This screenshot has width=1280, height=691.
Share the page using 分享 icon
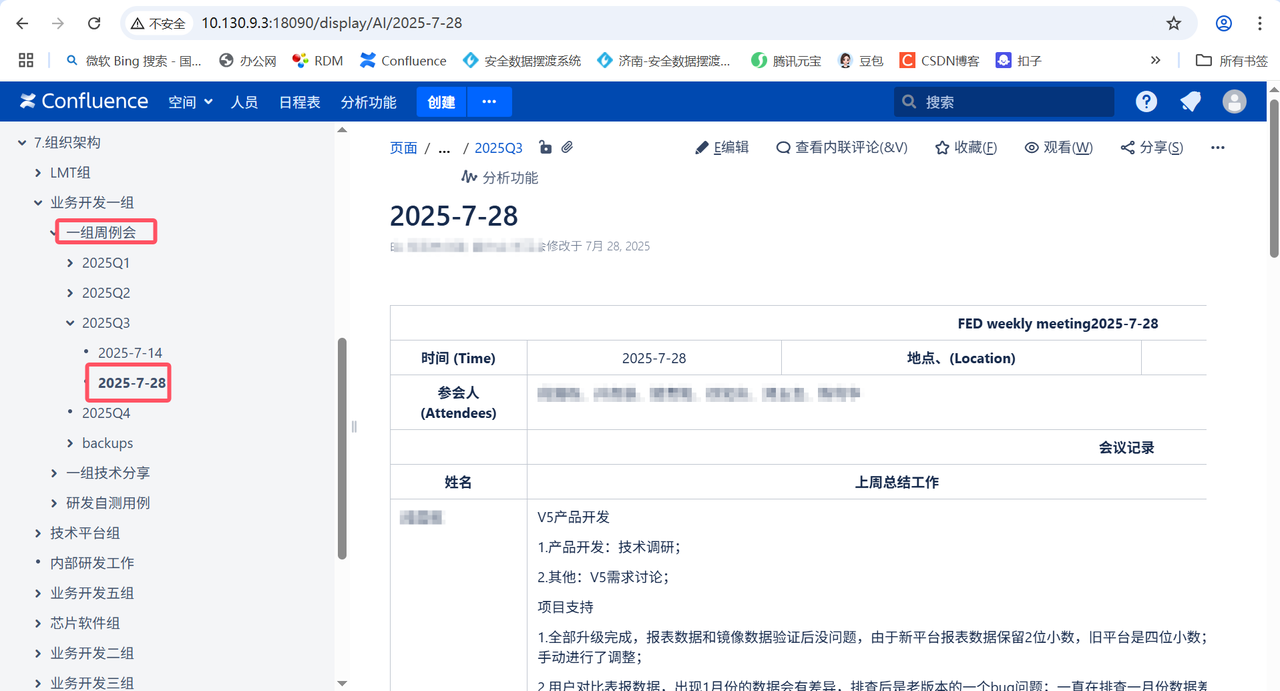(x=1151, y=147)
